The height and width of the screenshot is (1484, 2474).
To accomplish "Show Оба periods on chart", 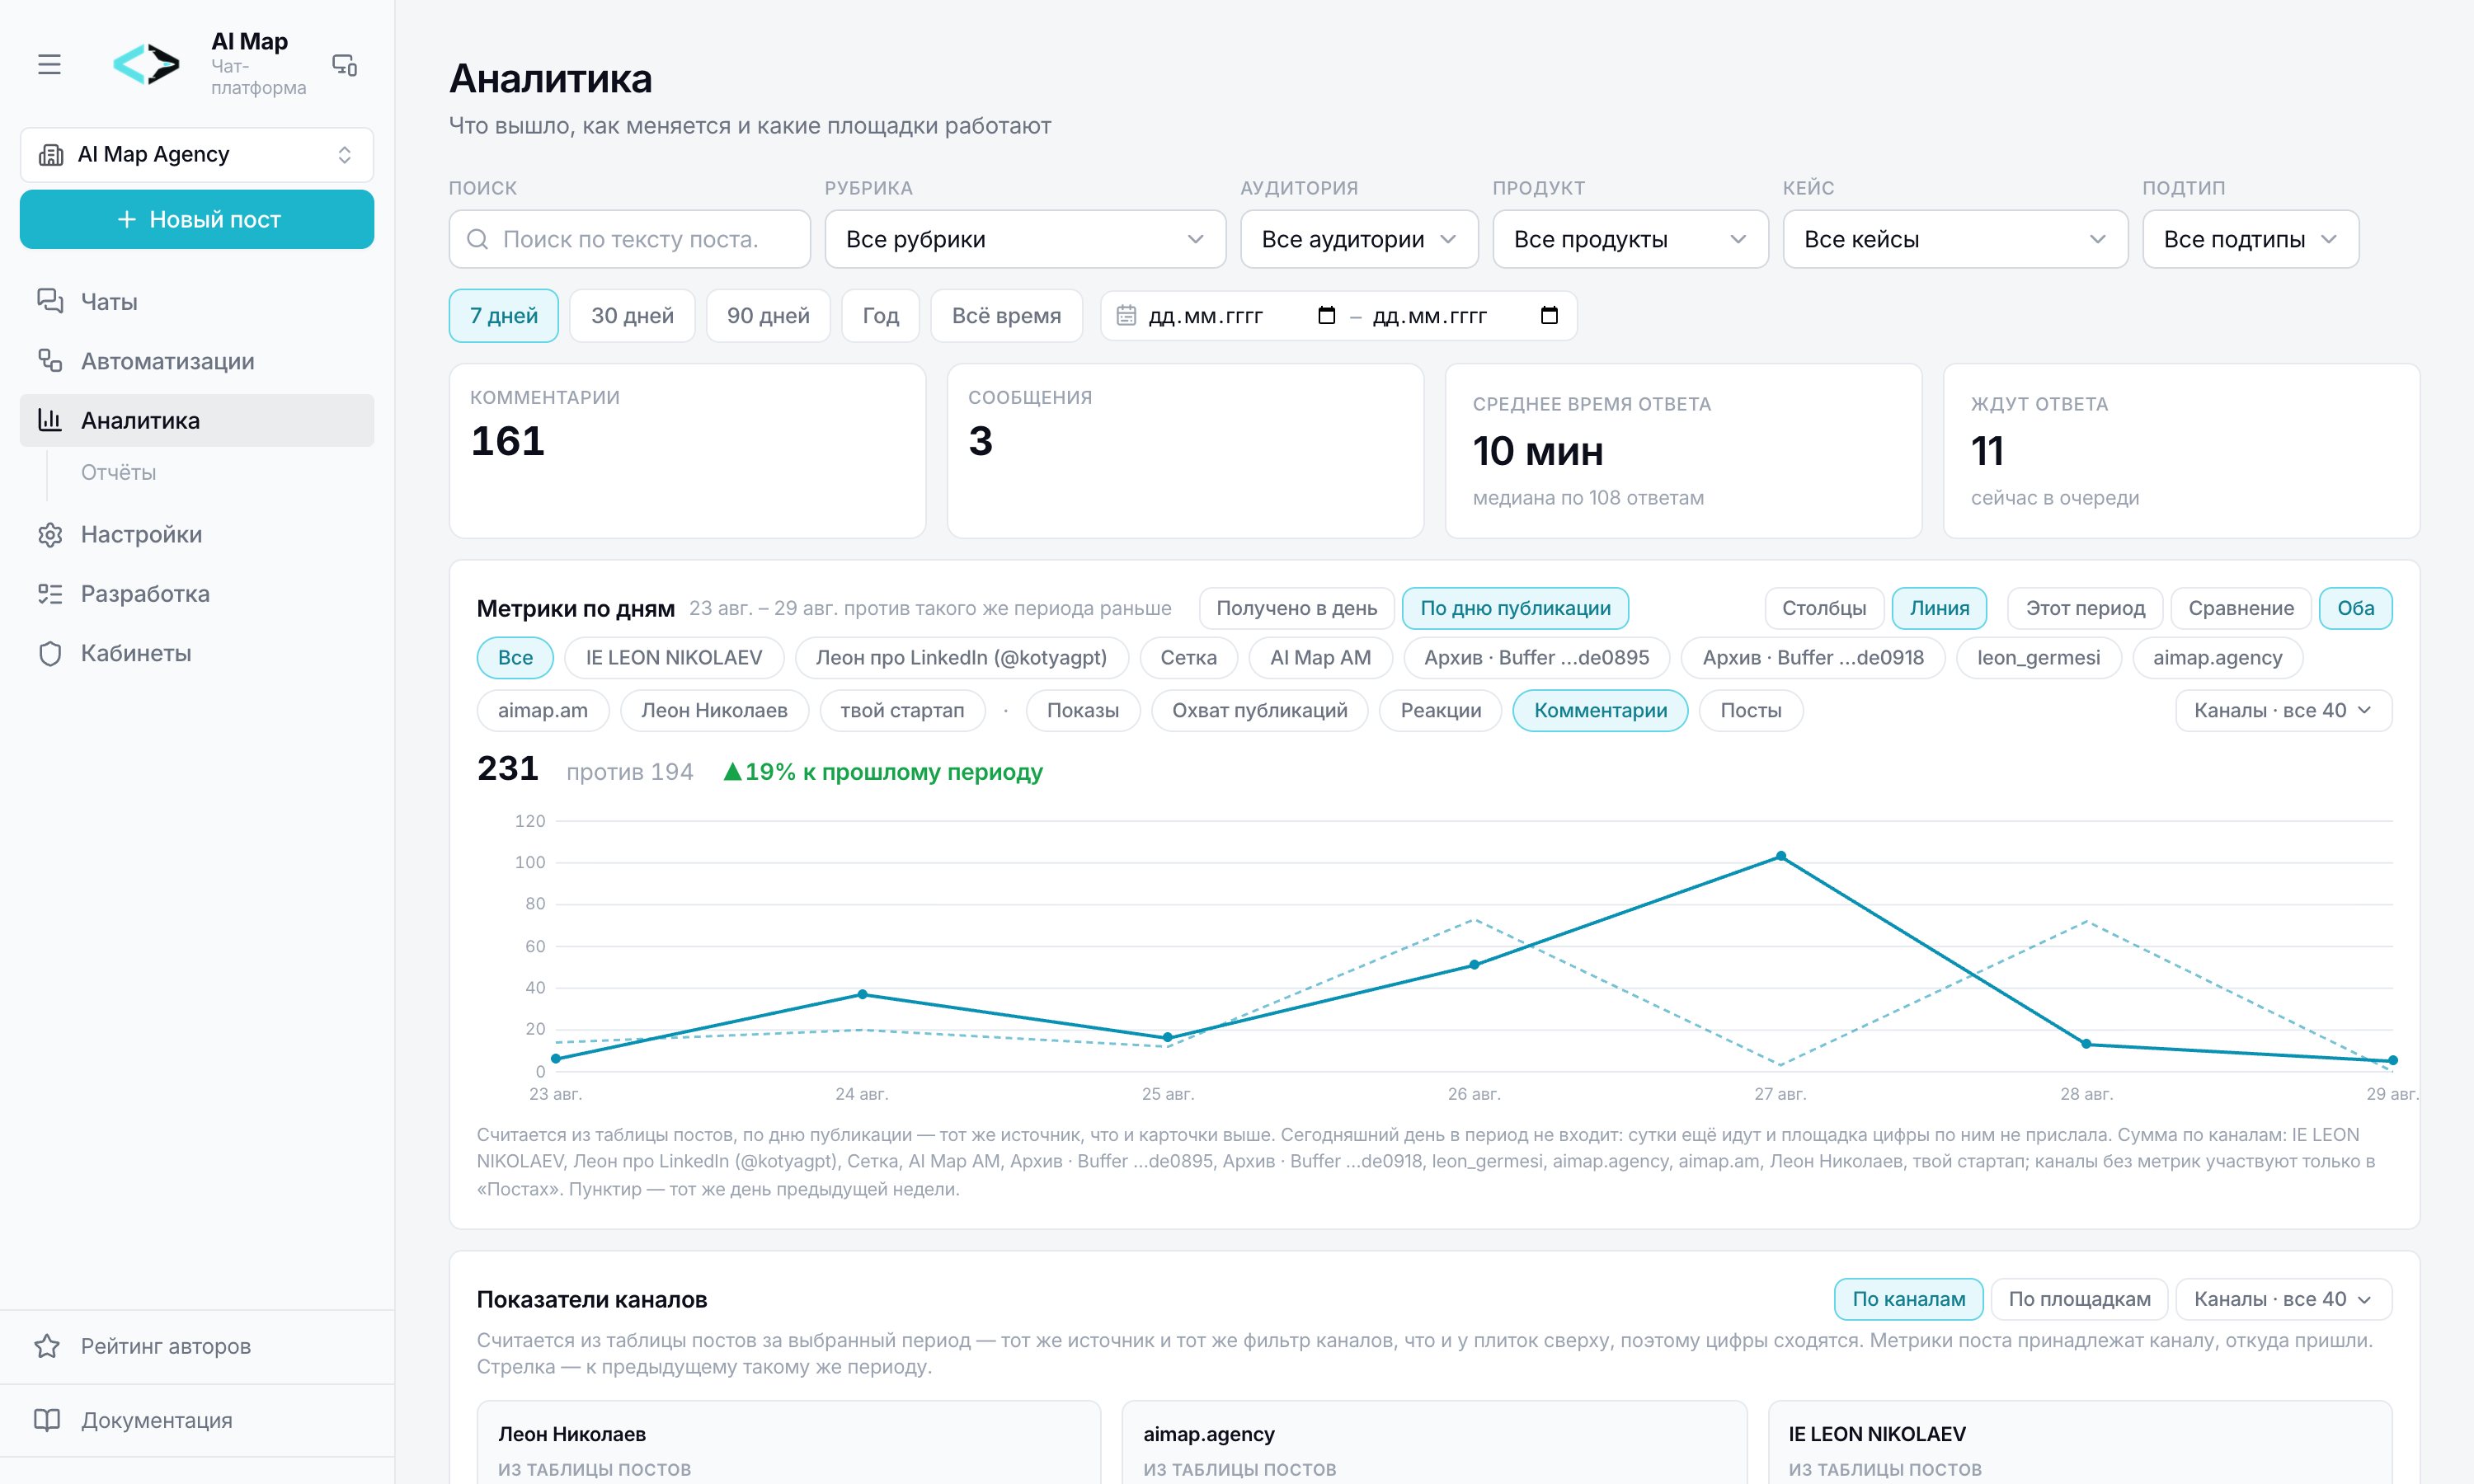I will [x=2355, y=608].
